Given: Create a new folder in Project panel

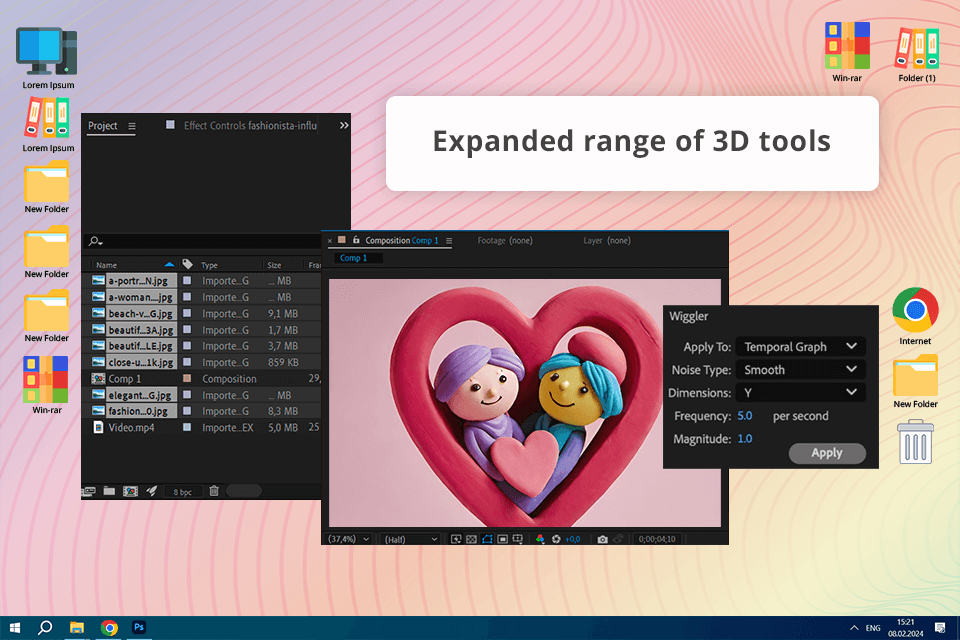Looking at the screenshot, I should point(110,491).
